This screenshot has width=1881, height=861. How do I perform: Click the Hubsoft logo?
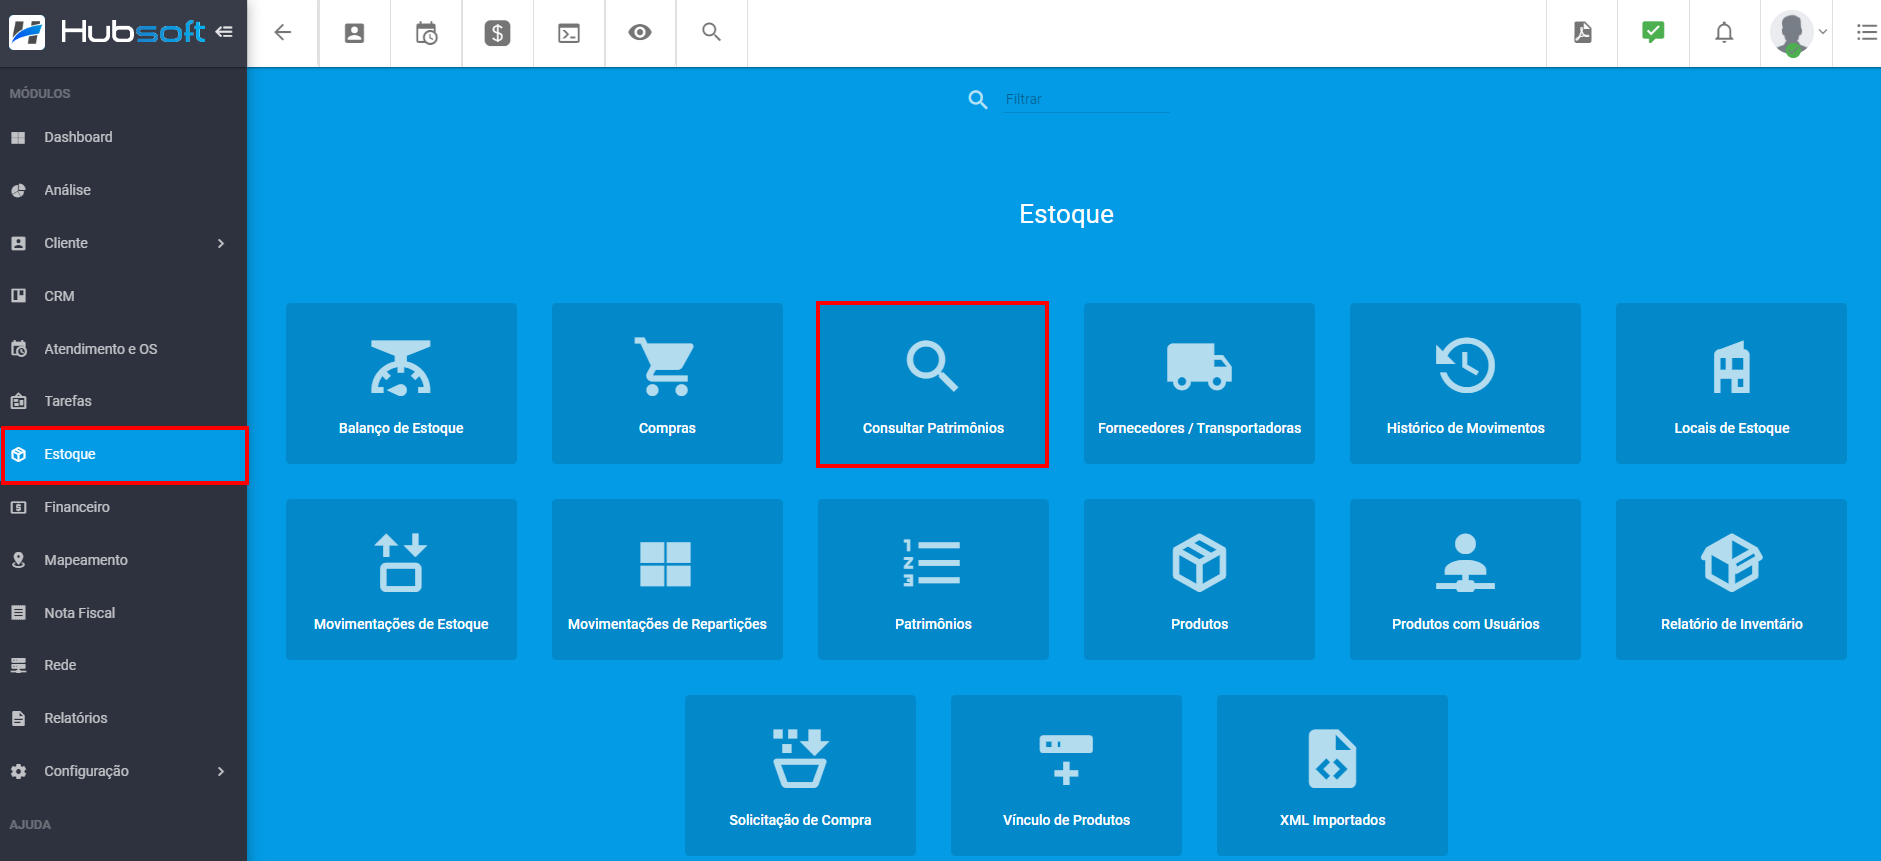click(107, 32)
